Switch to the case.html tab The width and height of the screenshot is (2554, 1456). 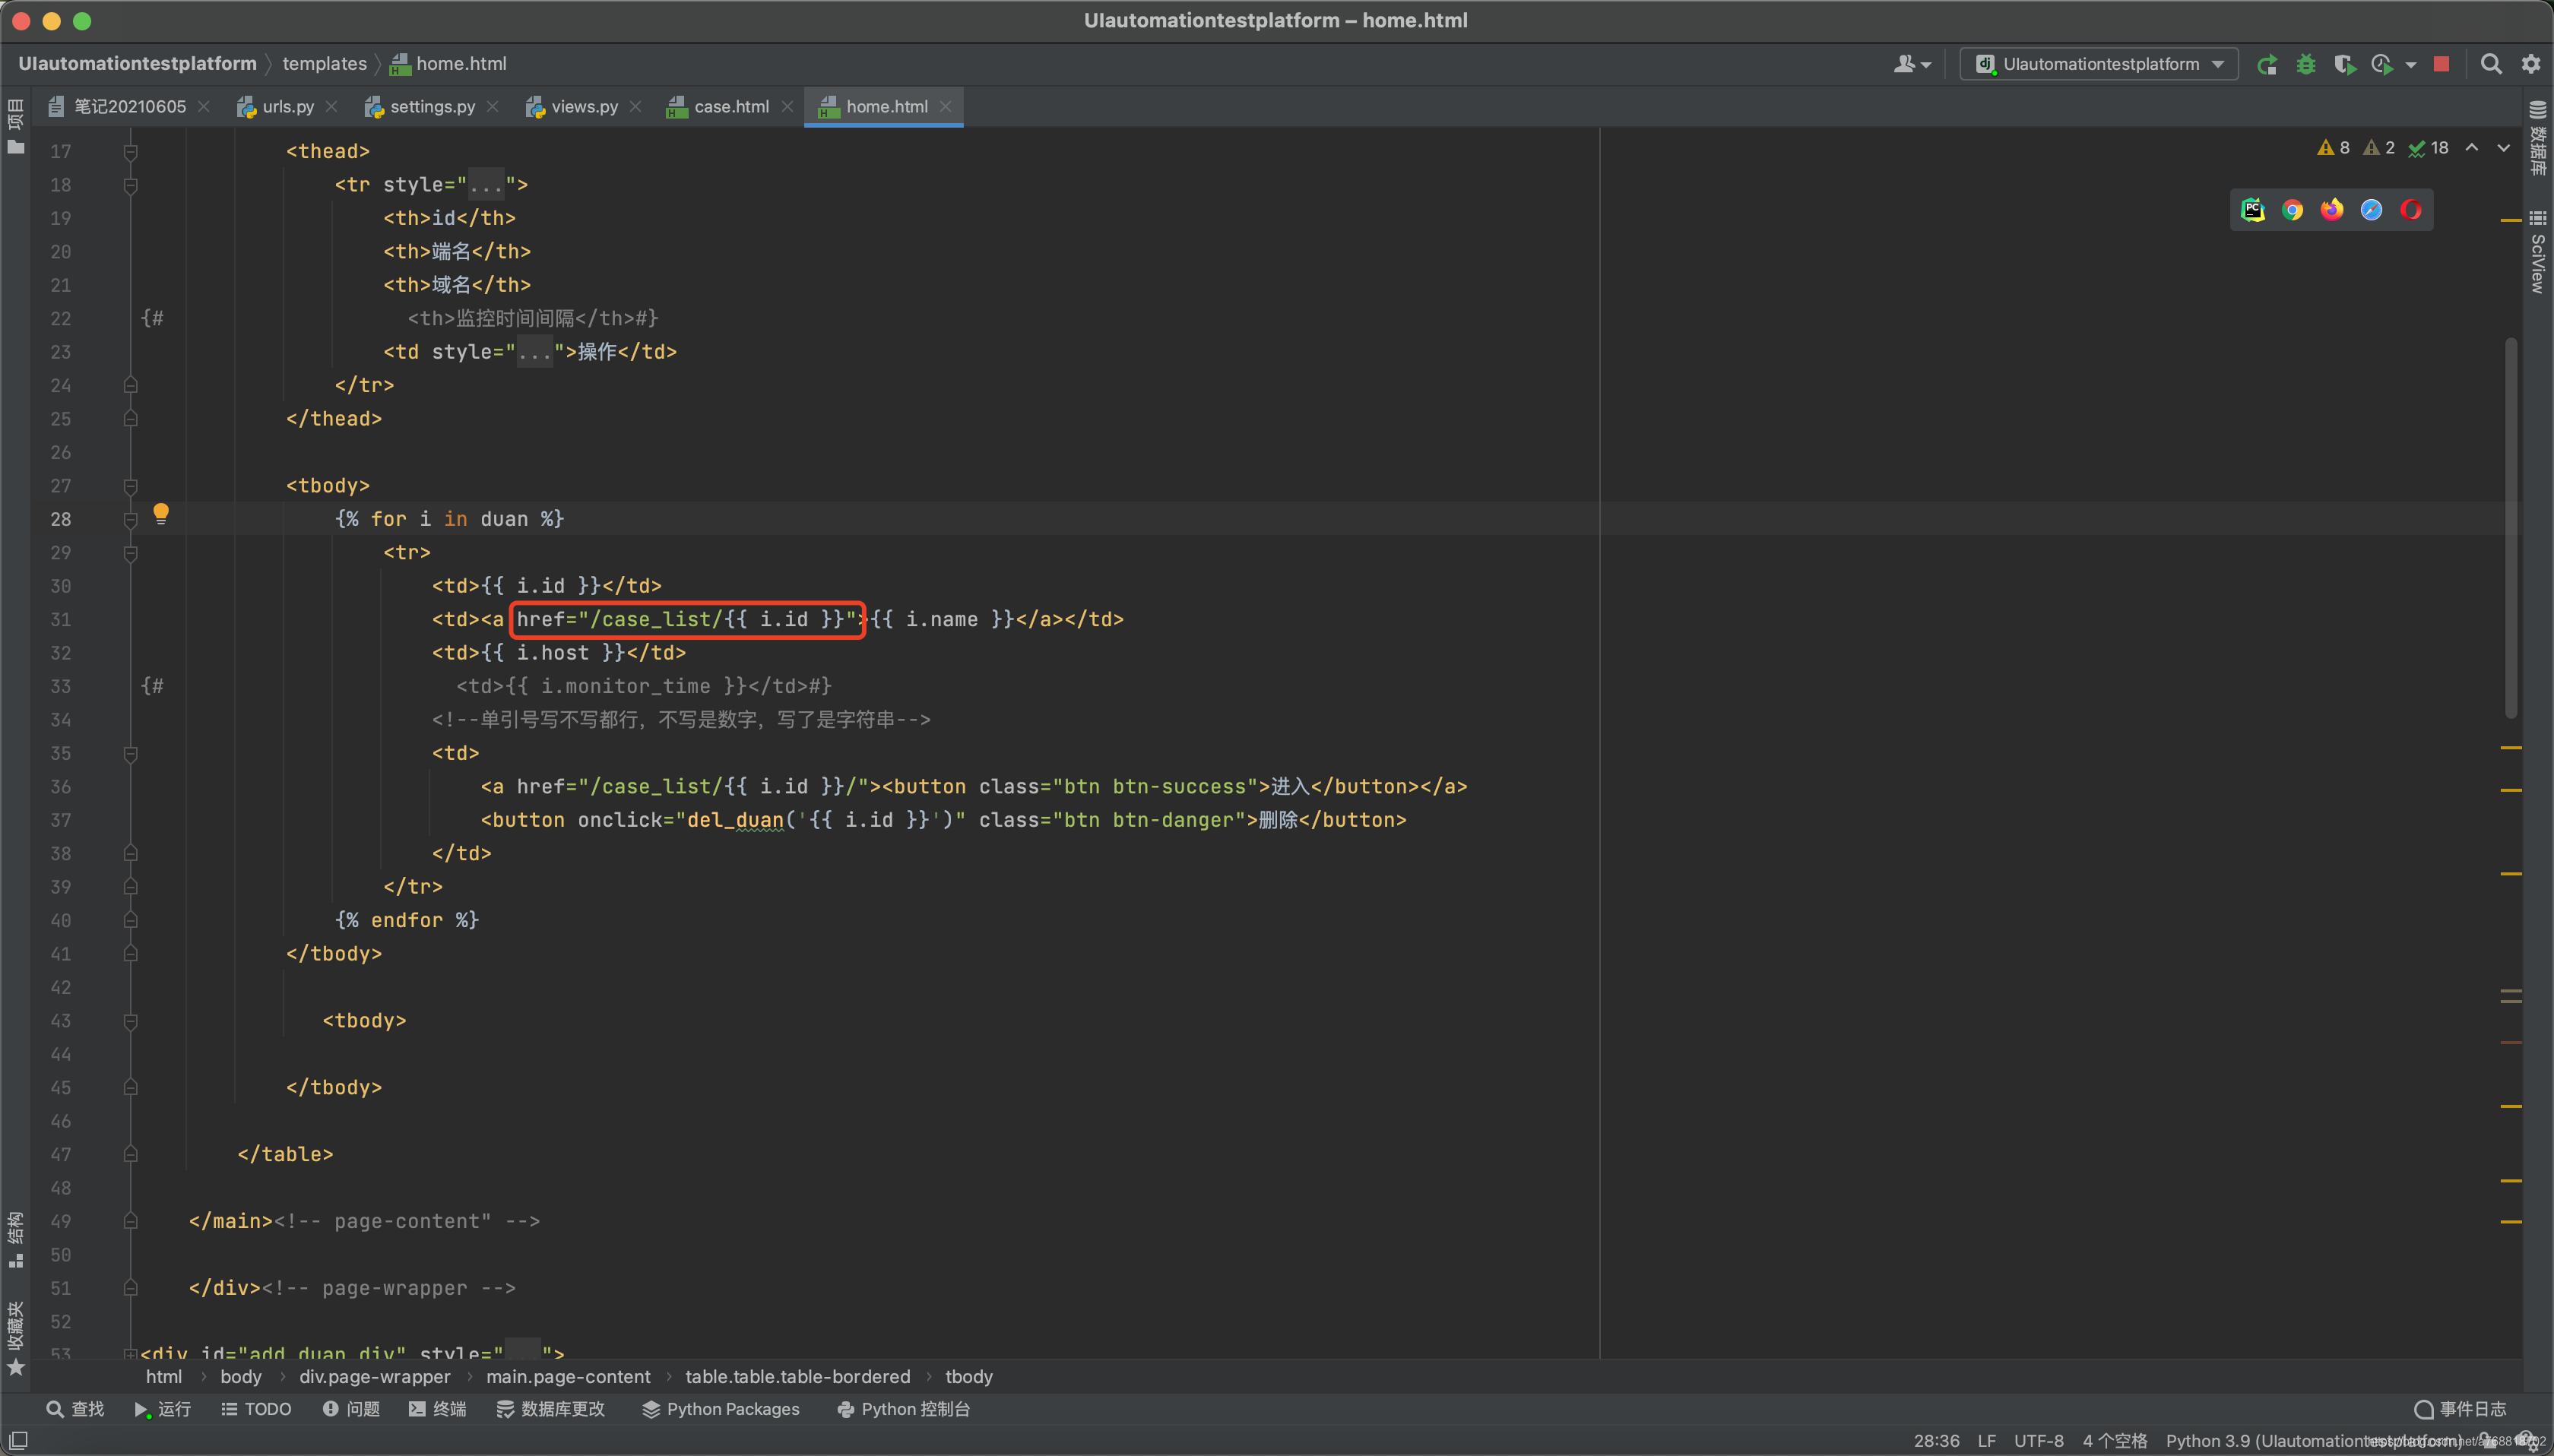(730, 106)
